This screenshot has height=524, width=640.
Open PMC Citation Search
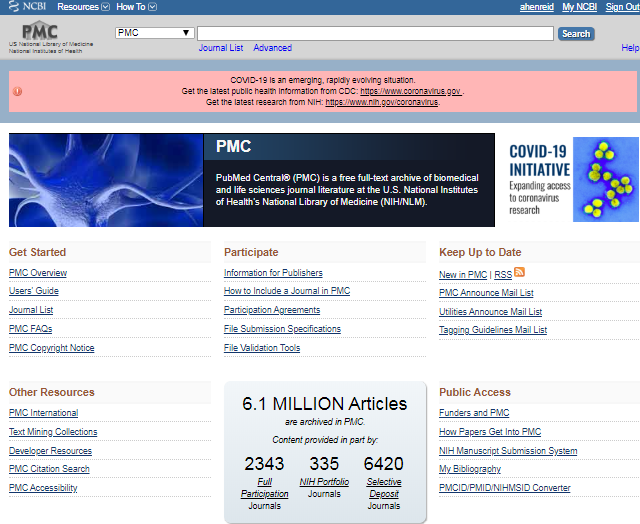pyautogui.click(x=49, y=469)
